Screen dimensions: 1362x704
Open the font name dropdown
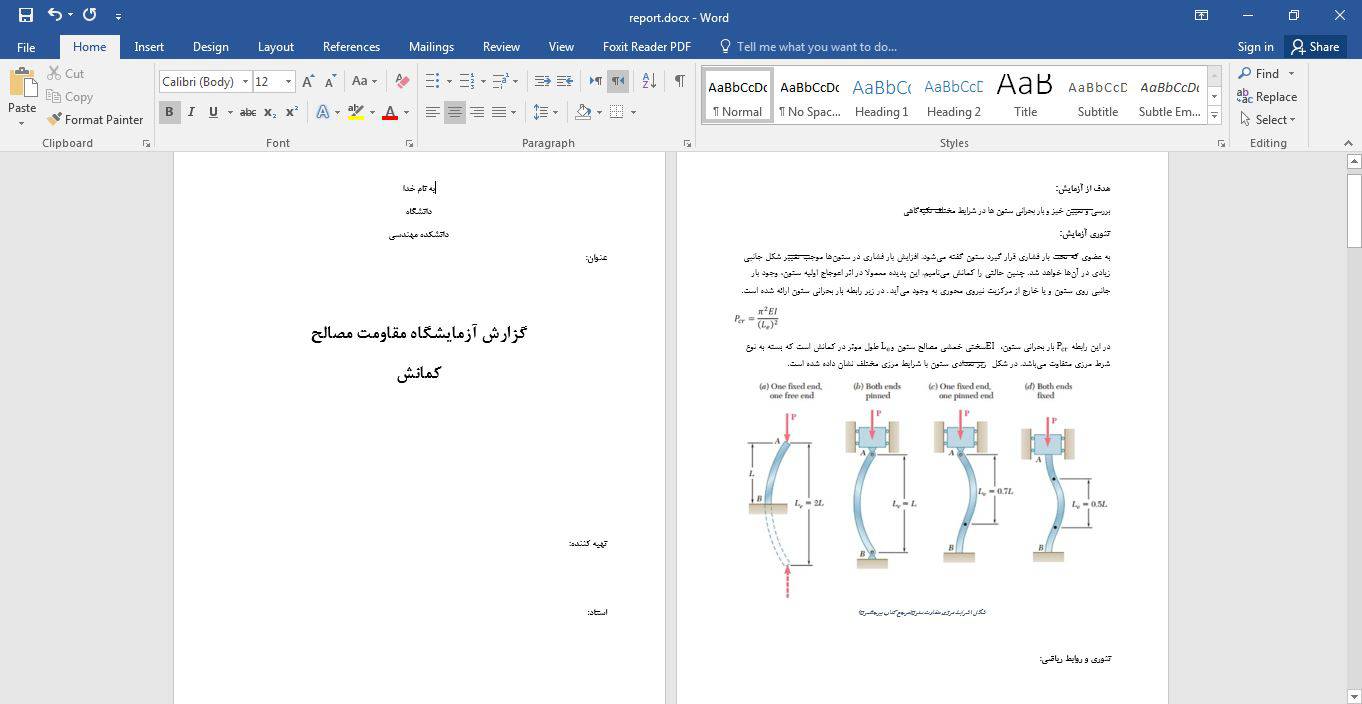(x=245, y=82)
